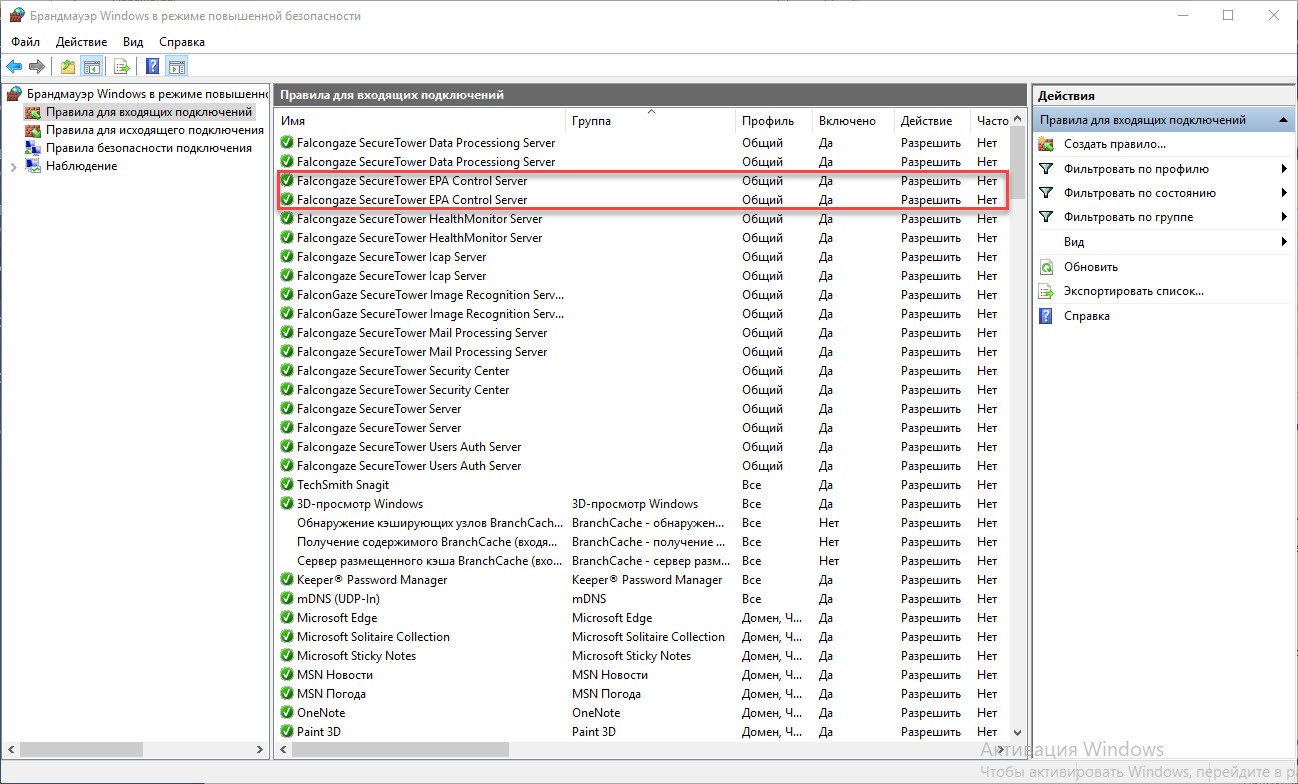This screenshot has width=1298, height=784.
Task: Expand the Вид submenu arrow in Actions
Action: [1283, 242]
